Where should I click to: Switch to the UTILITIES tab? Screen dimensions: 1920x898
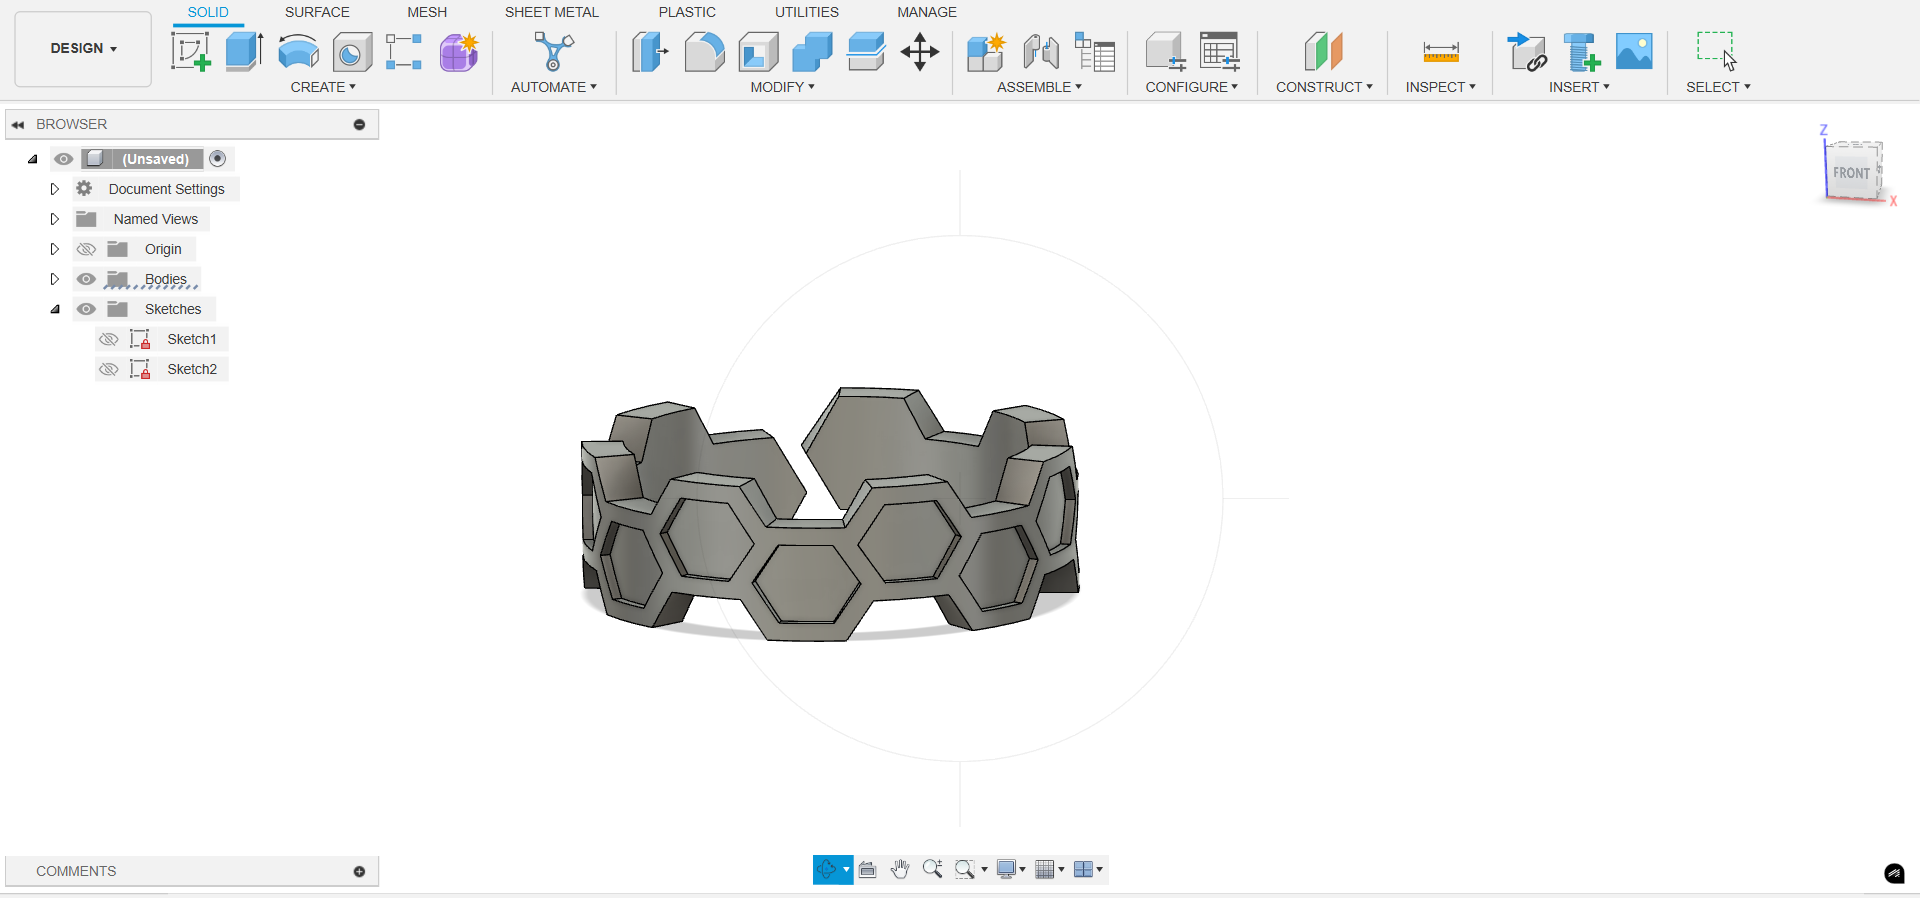tap(807, 12)
